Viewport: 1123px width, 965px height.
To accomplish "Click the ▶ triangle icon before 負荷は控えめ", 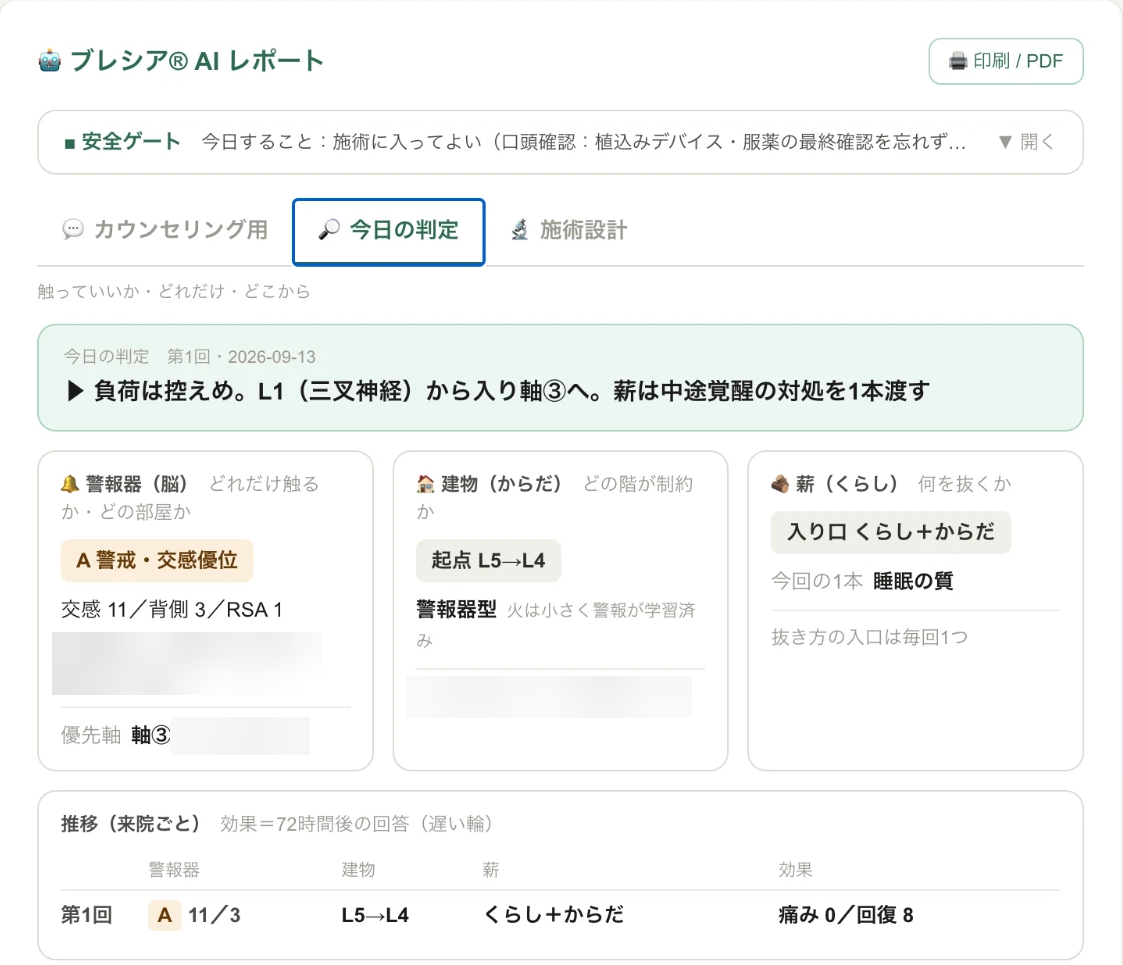I will point(75,391).
